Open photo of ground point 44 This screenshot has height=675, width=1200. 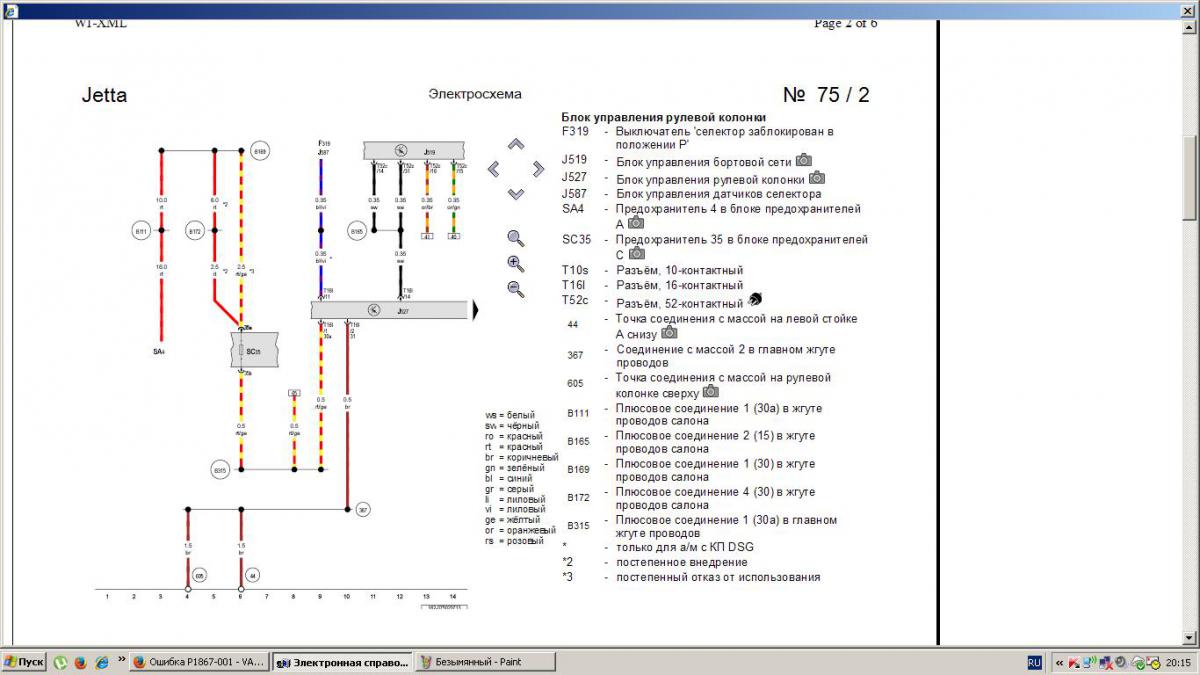669,332
